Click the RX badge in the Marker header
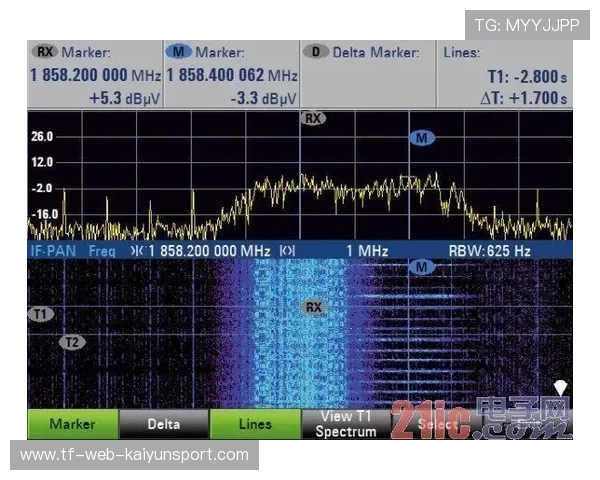The height and width of the screenshot is (480, 600). click(x=45, y=52)
